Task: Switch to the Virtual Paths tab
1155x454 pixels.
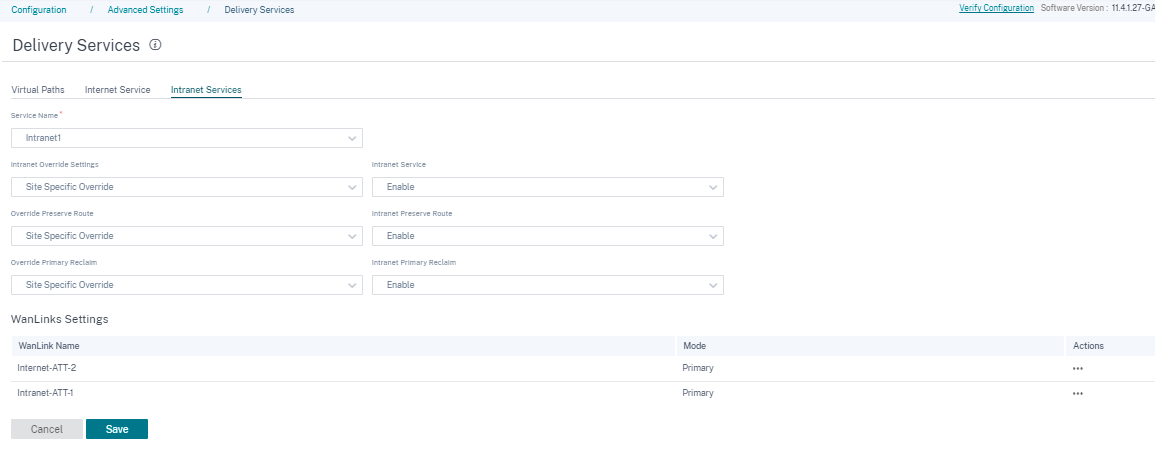Action: pos(38,90)
